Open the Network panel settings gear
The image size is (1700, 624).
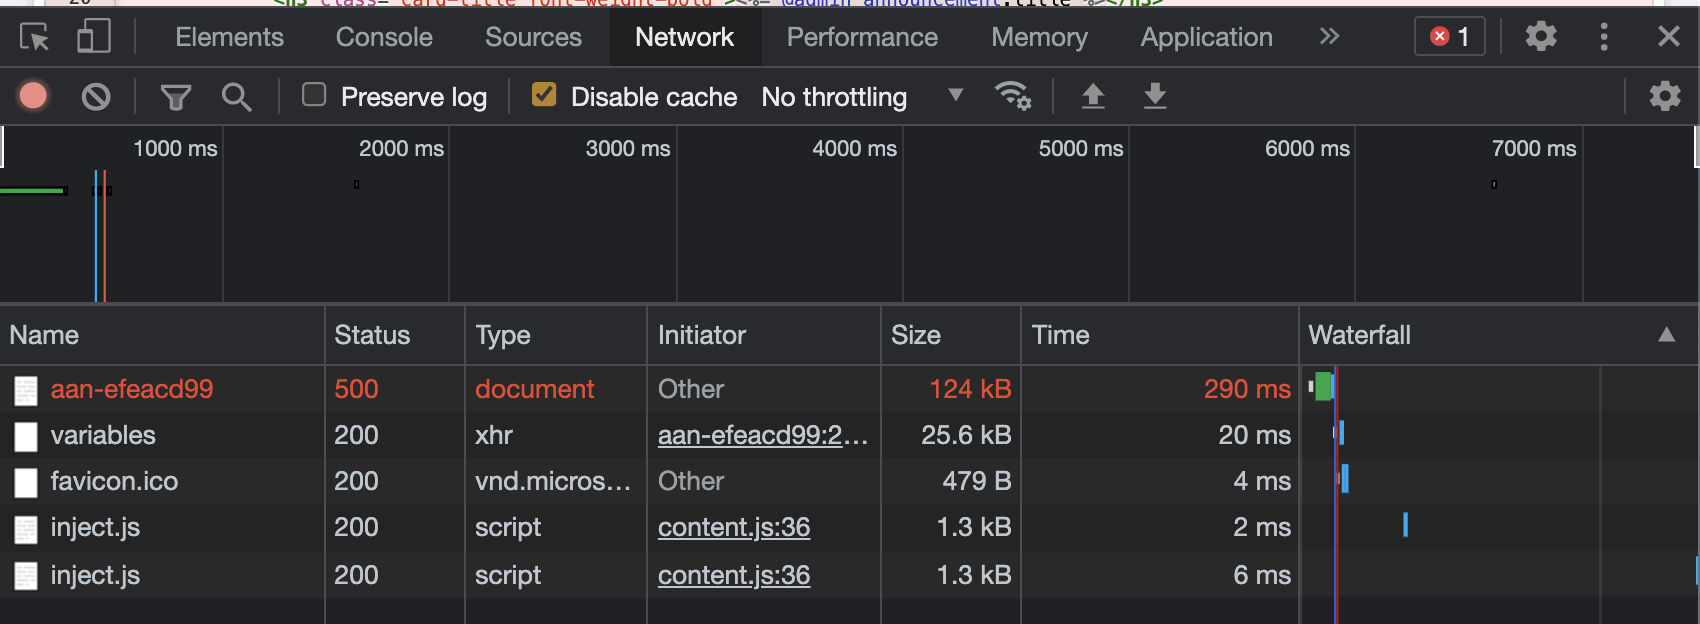point(1664,96)
